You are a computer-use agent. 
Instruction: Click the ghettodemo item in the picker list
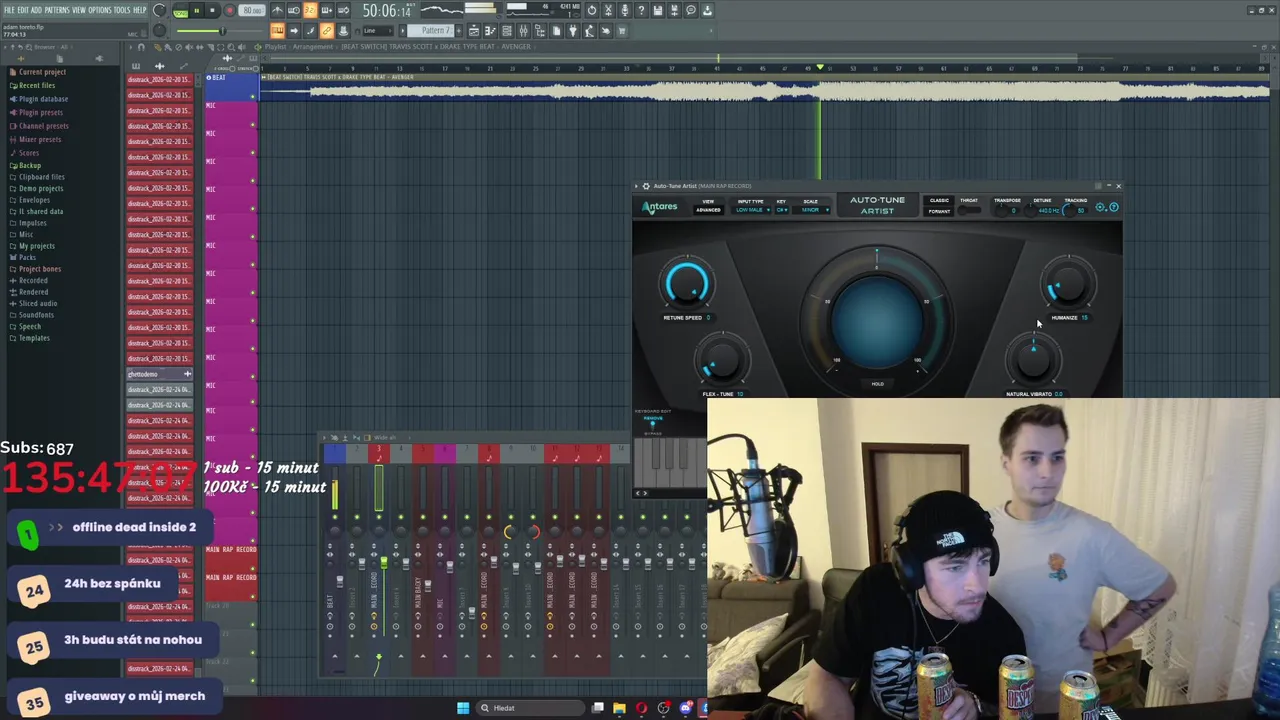[158, 374]
